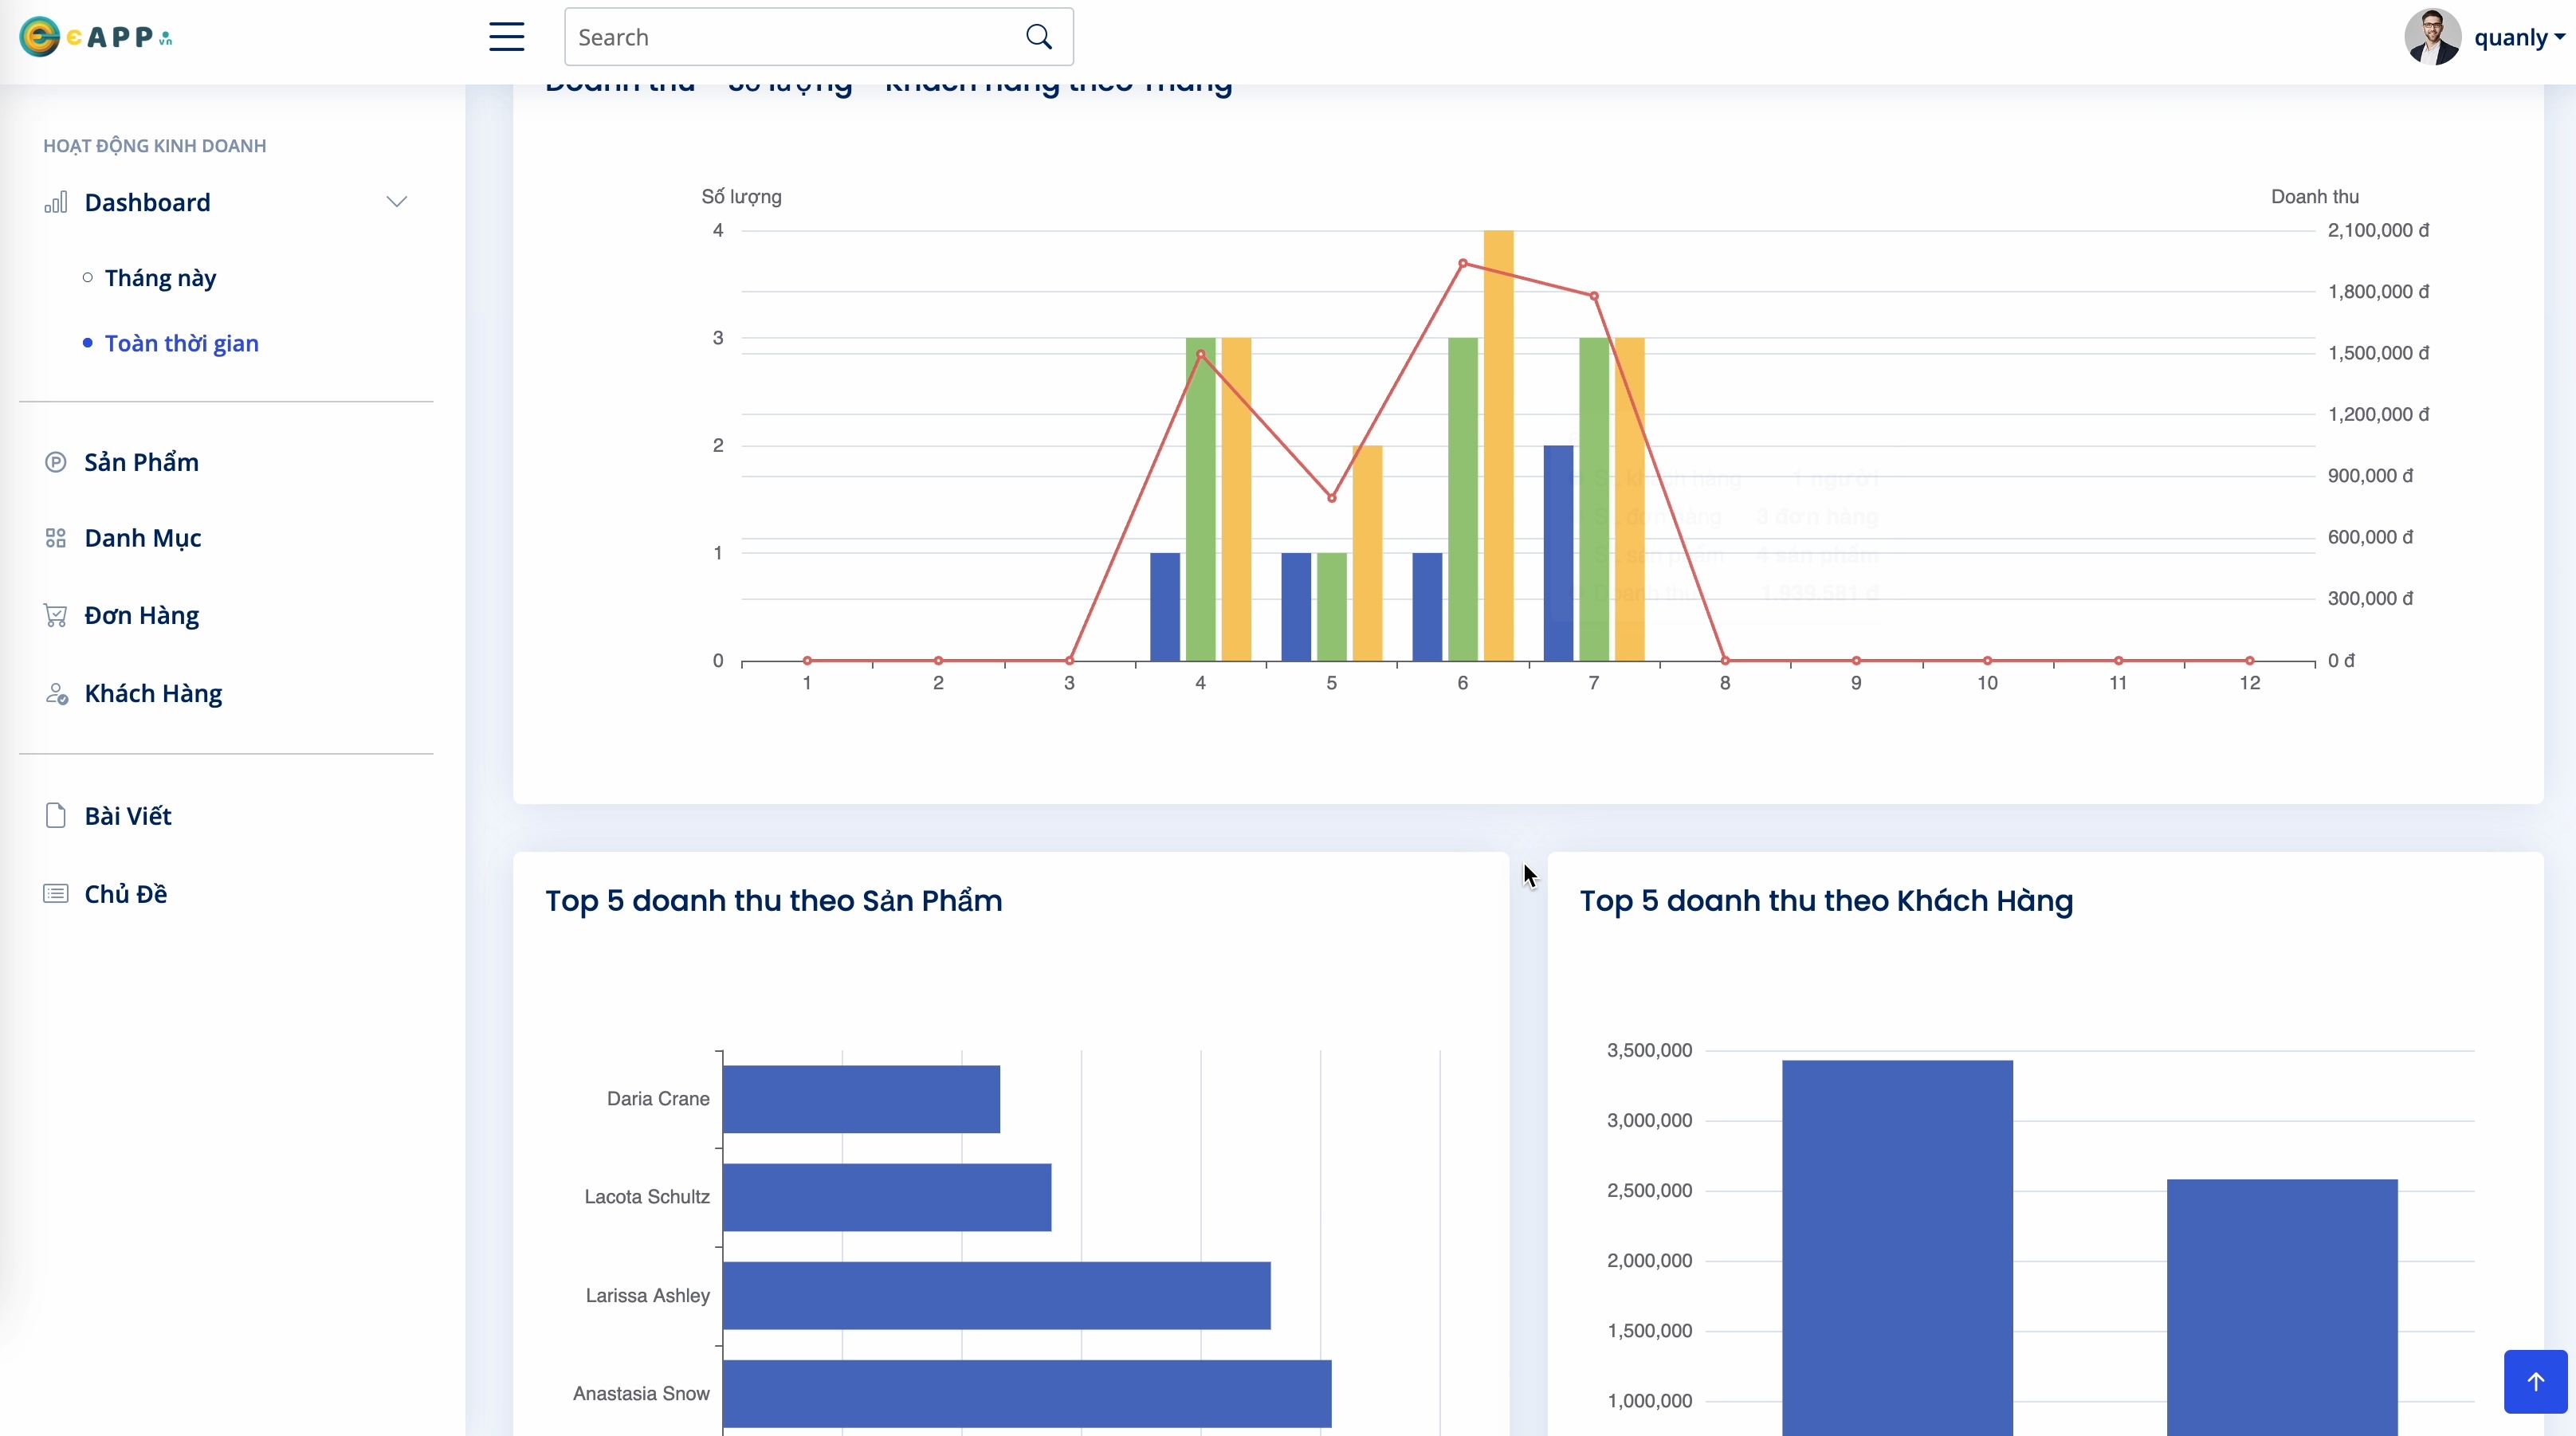Screen dimensions: 2576x1436
Task: Open the Khách Hàng link
Action: tap(153, 693)
